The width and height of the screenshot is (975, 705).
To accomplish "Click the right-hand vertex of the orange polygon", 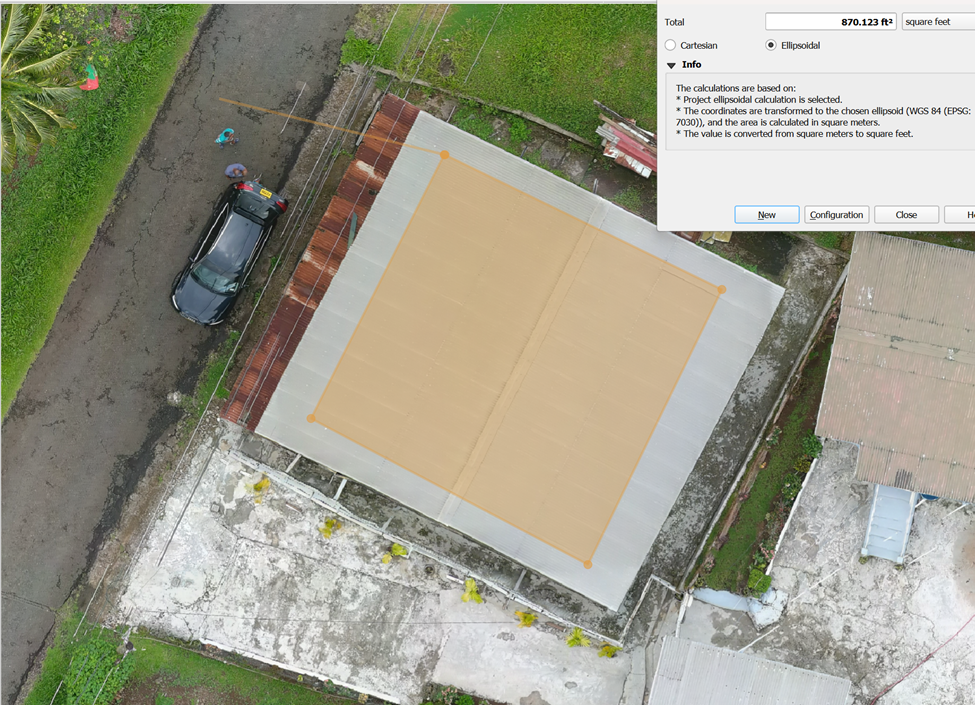I will [x=721, y=290].
